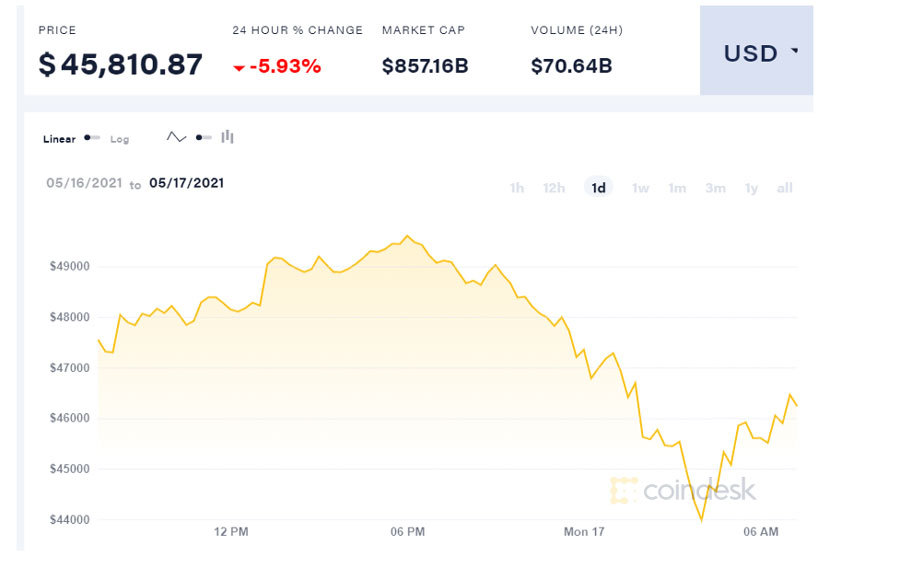Select the Linear scale label

(x=59, y=139)
